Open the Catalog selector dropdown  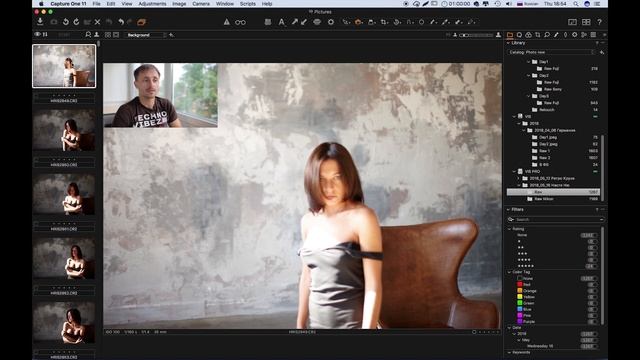coord(551,52)
